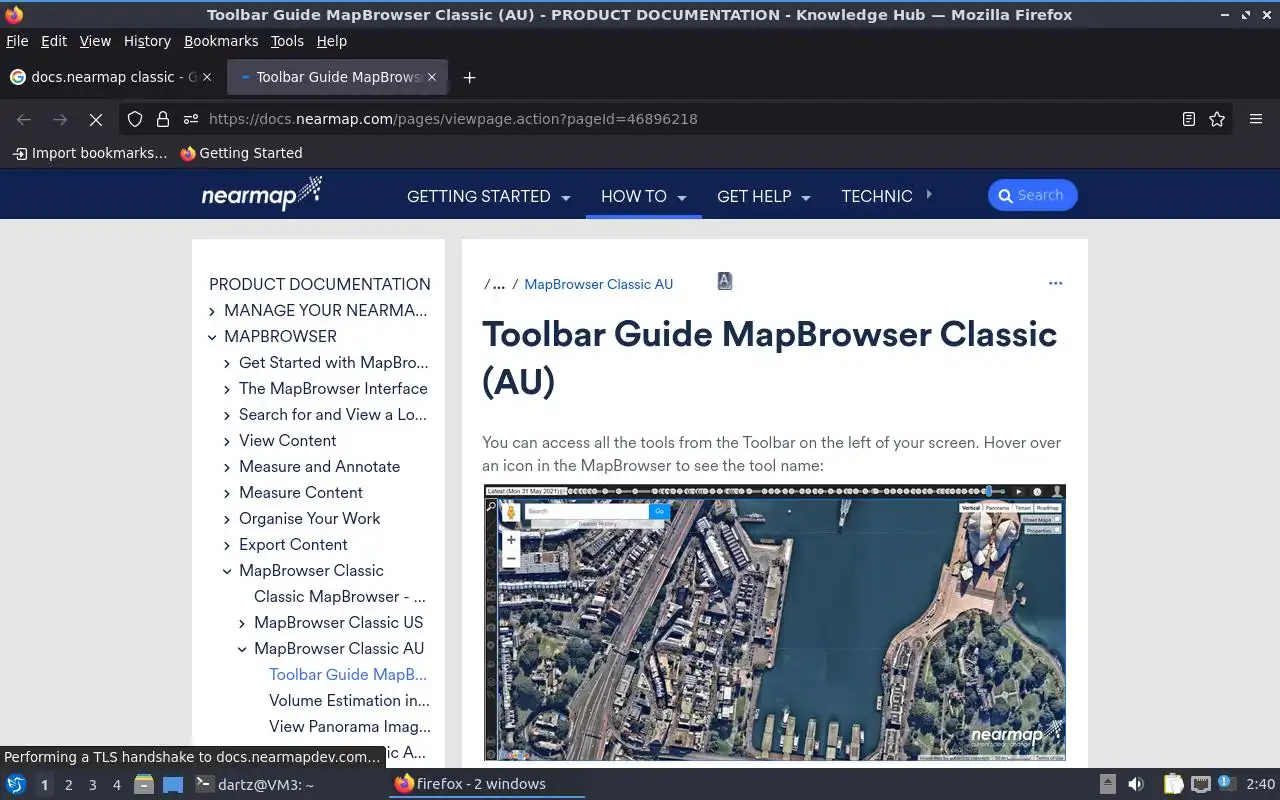Expand the View Content tree node
The height and width of the screenshot is (800, 1280).
227,441
